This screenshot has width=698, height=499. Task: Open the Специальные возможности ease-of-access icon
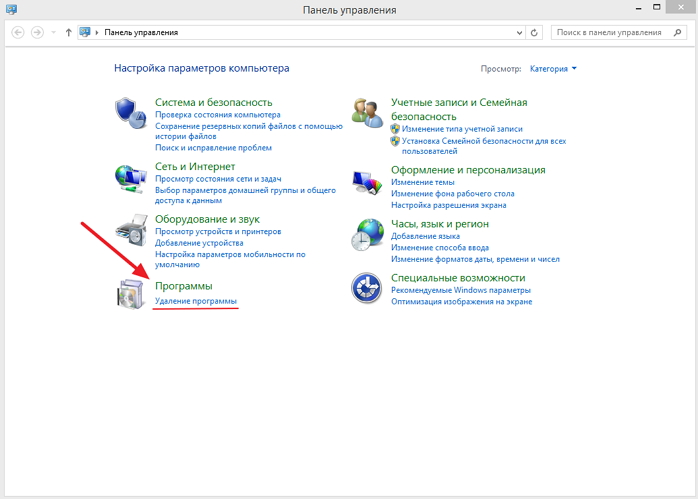click(x=366, y=288)
